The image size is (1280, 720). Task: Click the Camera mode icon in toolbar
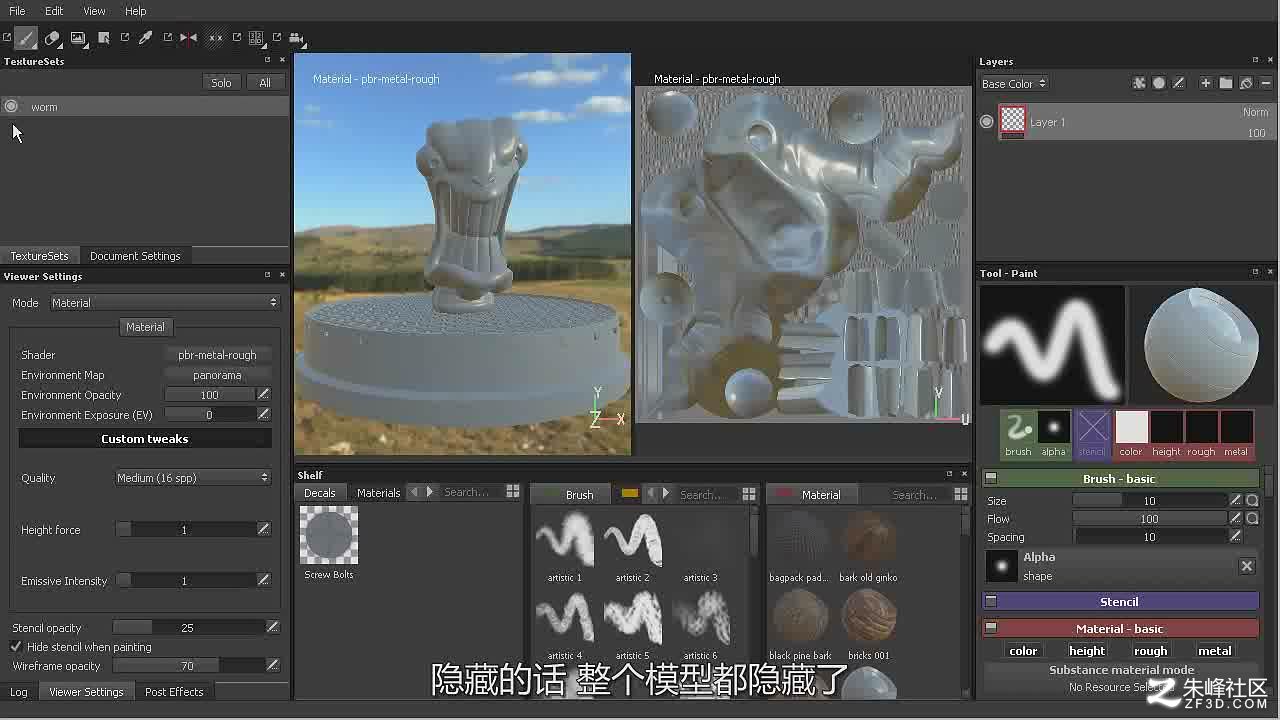tap(296, 38)
